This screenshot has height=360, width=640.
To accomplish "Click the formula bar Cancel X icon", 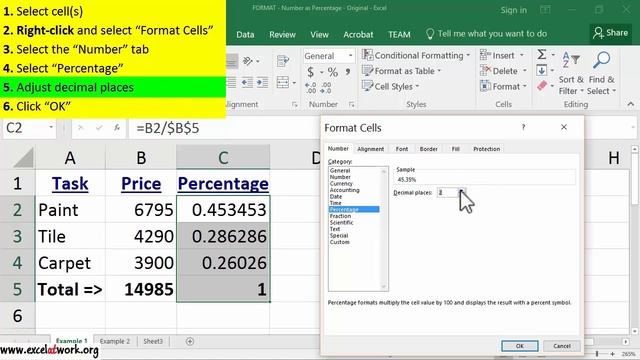I will tap(81, 128).
